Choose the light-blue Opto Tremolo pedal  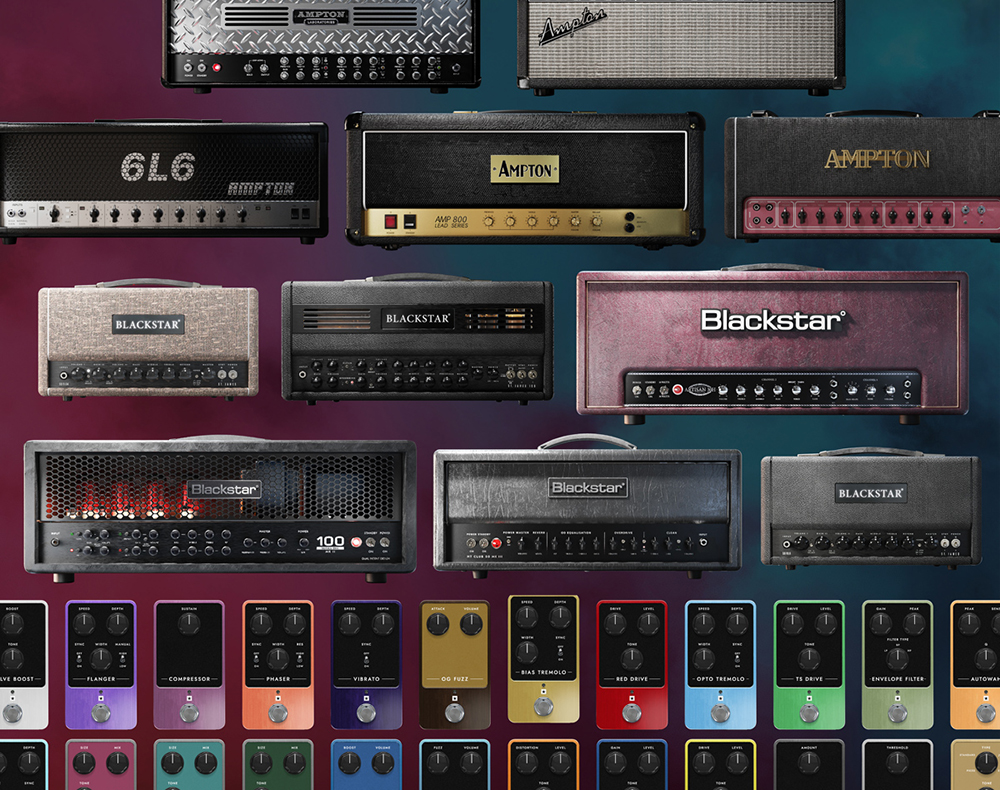click(x=720, y=665)
